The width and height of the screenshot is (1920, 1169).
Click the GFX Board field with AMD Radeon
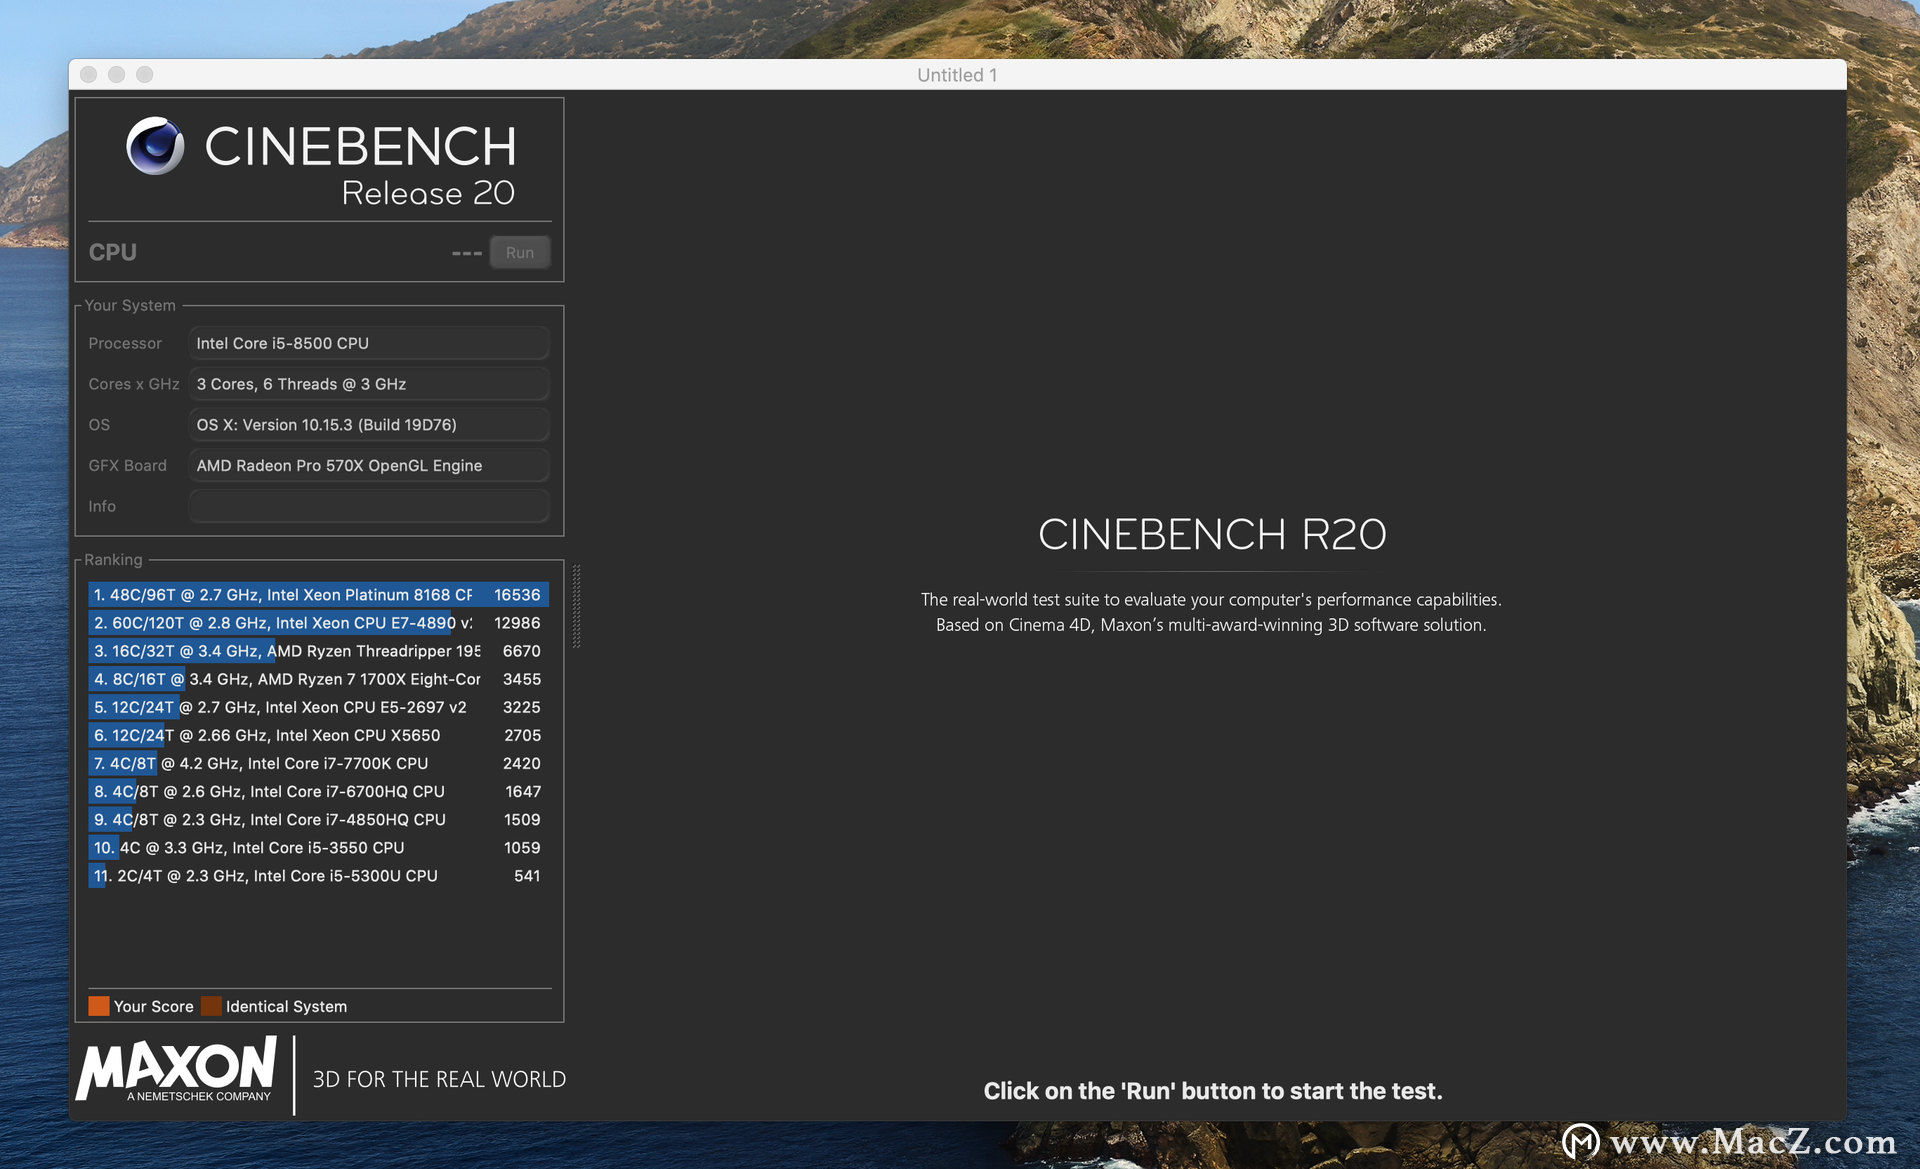click(x=369, y=466)
